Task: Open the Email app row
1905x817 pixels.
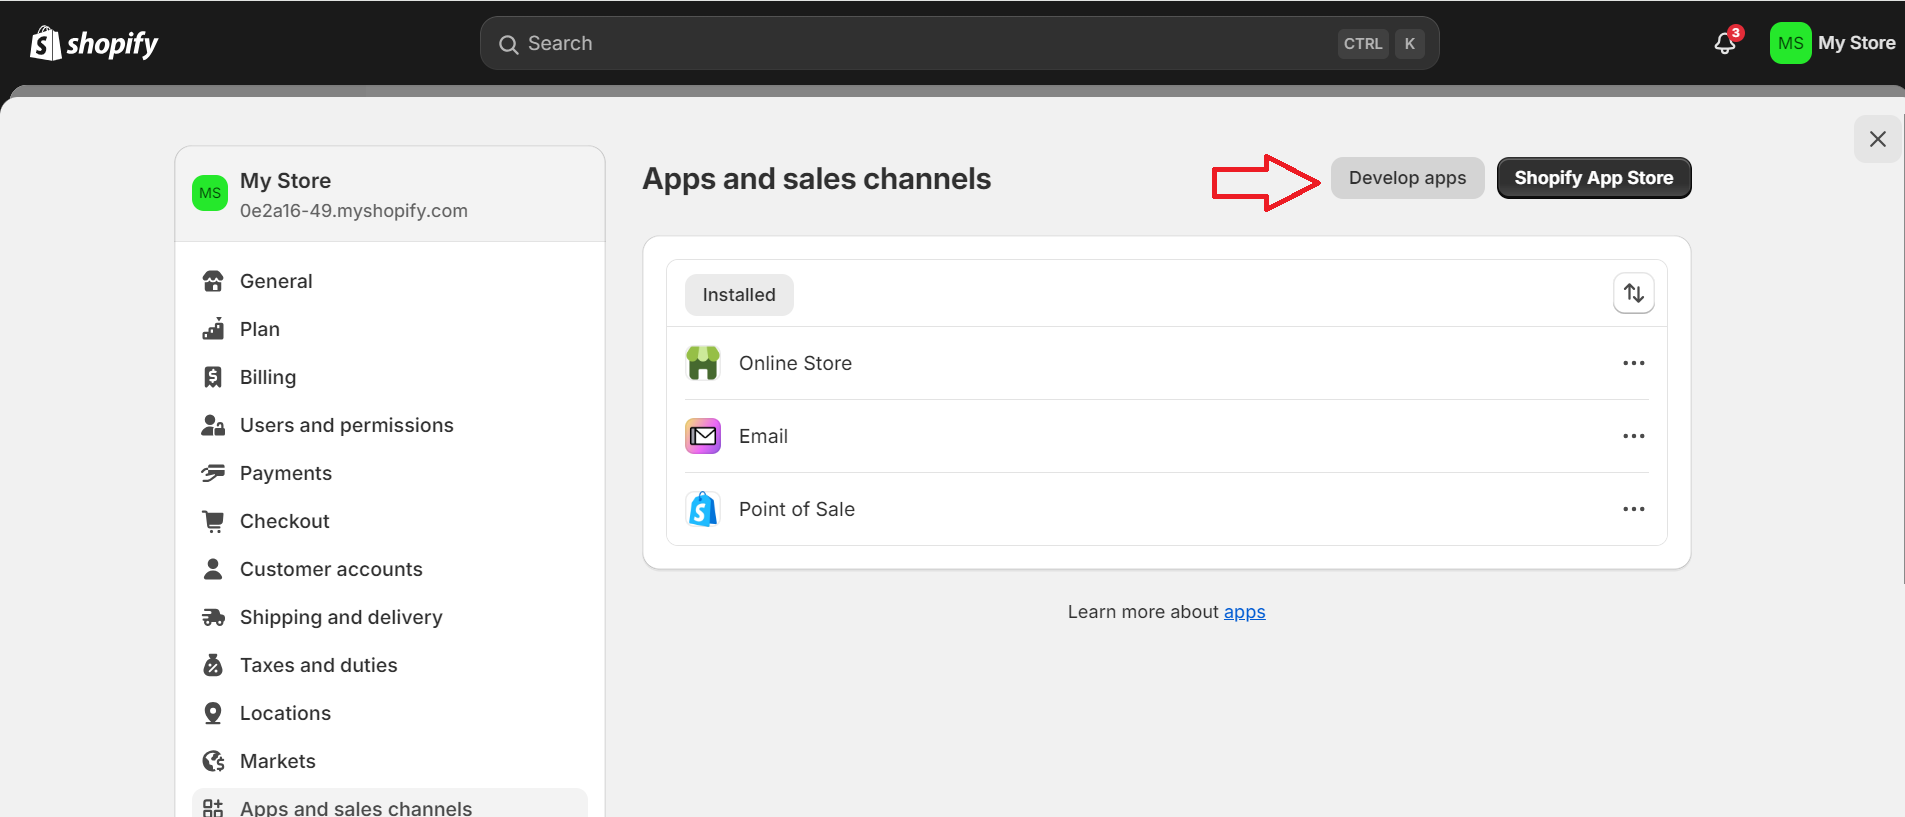Action: pyautogui.click(x=1166, y=436)
